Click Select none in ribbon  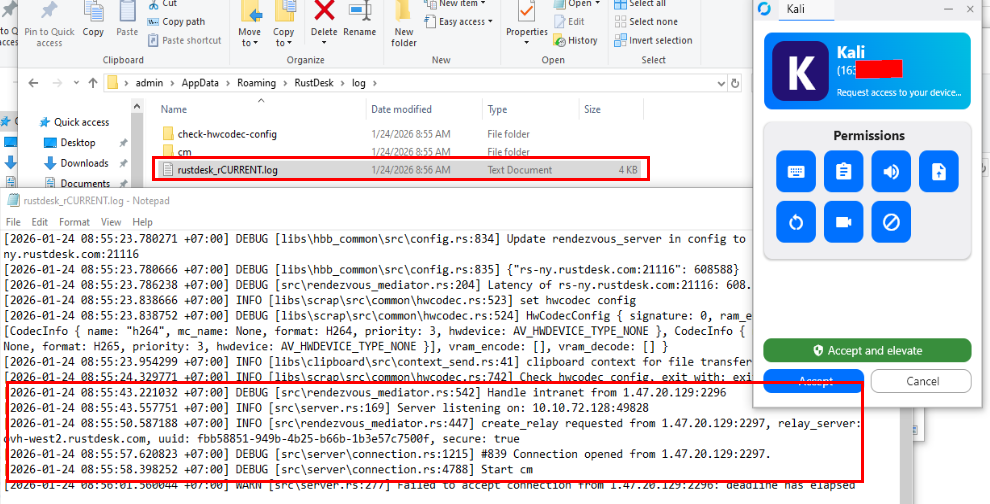coord(646,21)
